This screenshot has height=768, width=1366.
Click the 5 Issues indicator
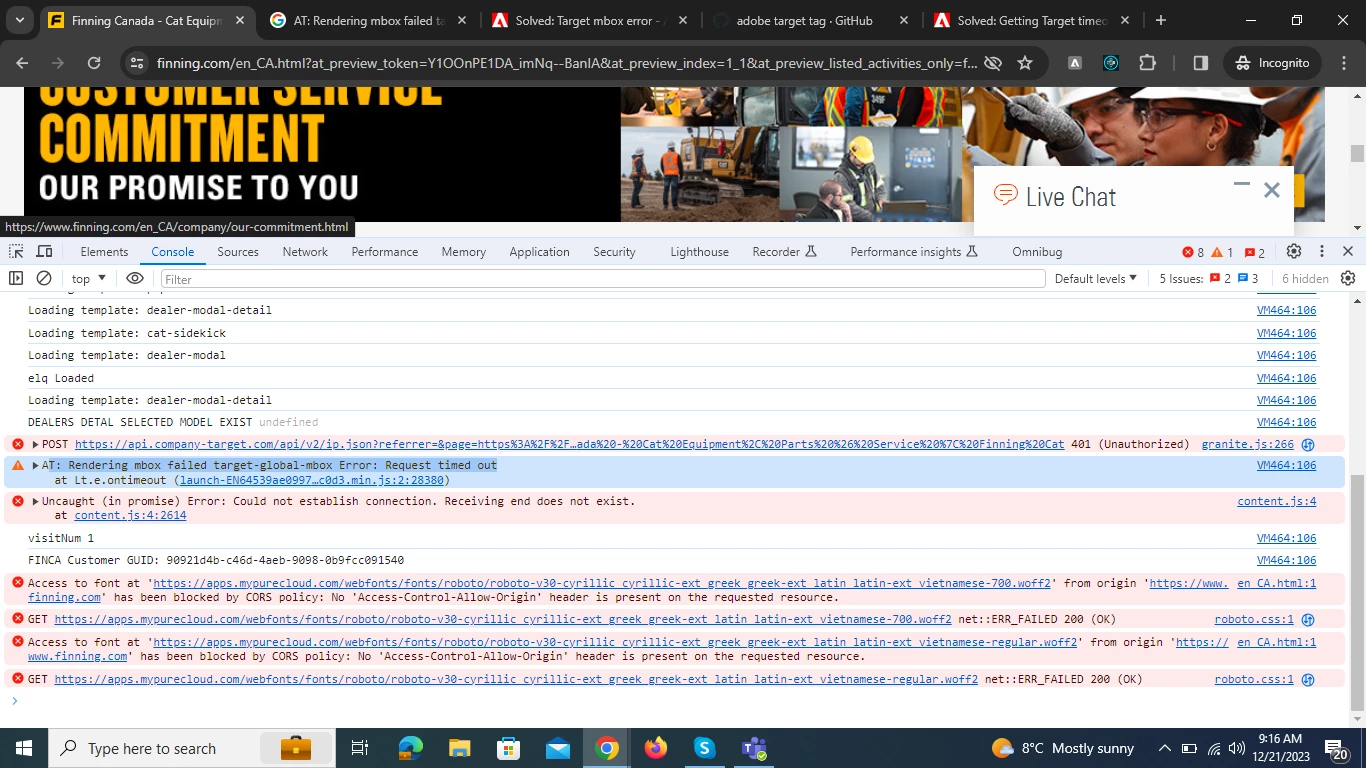[1209, 279]
